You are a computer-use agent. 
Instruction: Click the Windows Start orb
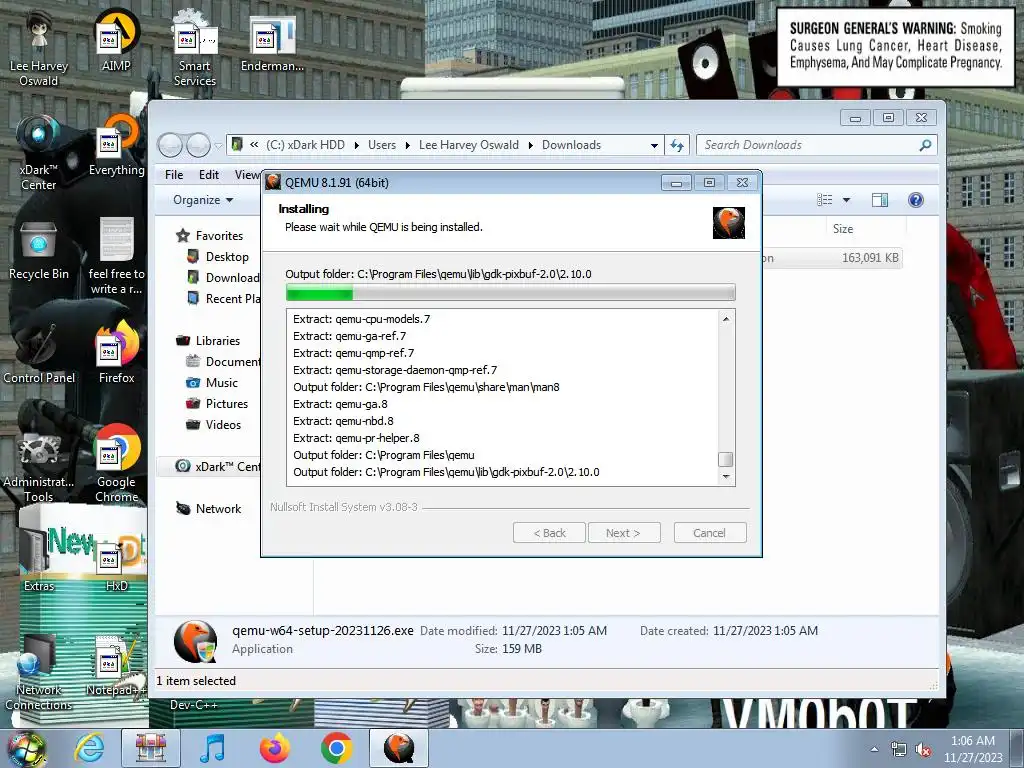27,748
